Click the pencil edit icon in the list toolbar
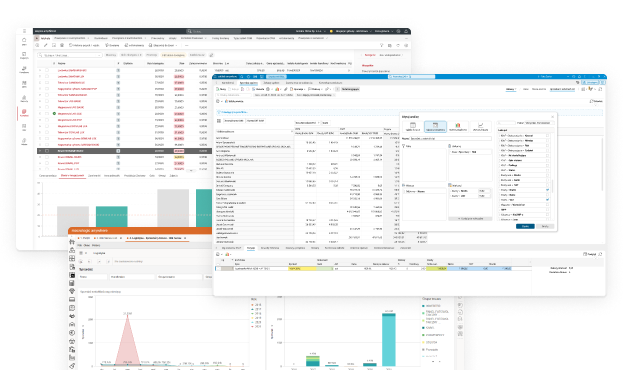The height and width of the screenshot is (370, 626). (x=46, y=45)
